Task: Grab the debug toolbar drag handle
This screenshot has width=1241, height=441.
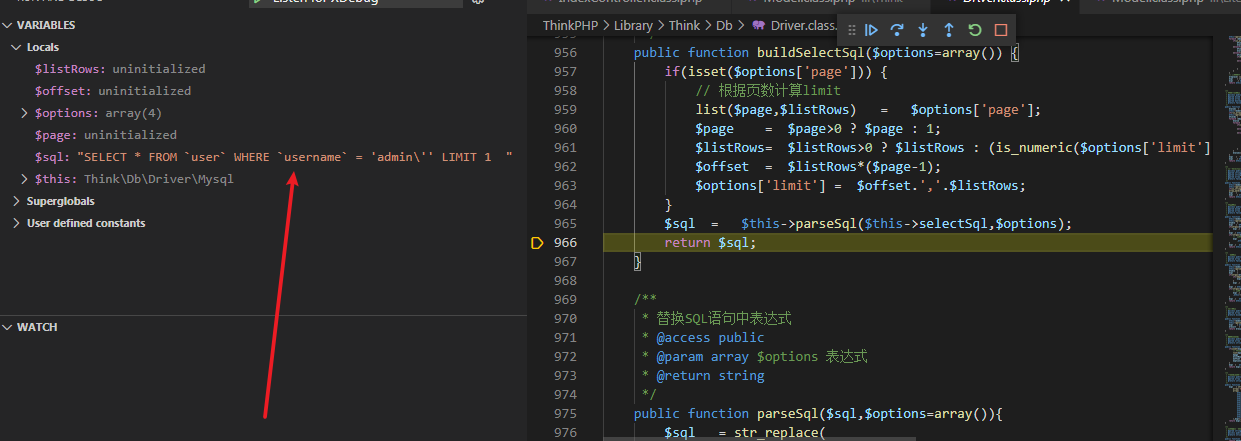Action: pos(852,30)
